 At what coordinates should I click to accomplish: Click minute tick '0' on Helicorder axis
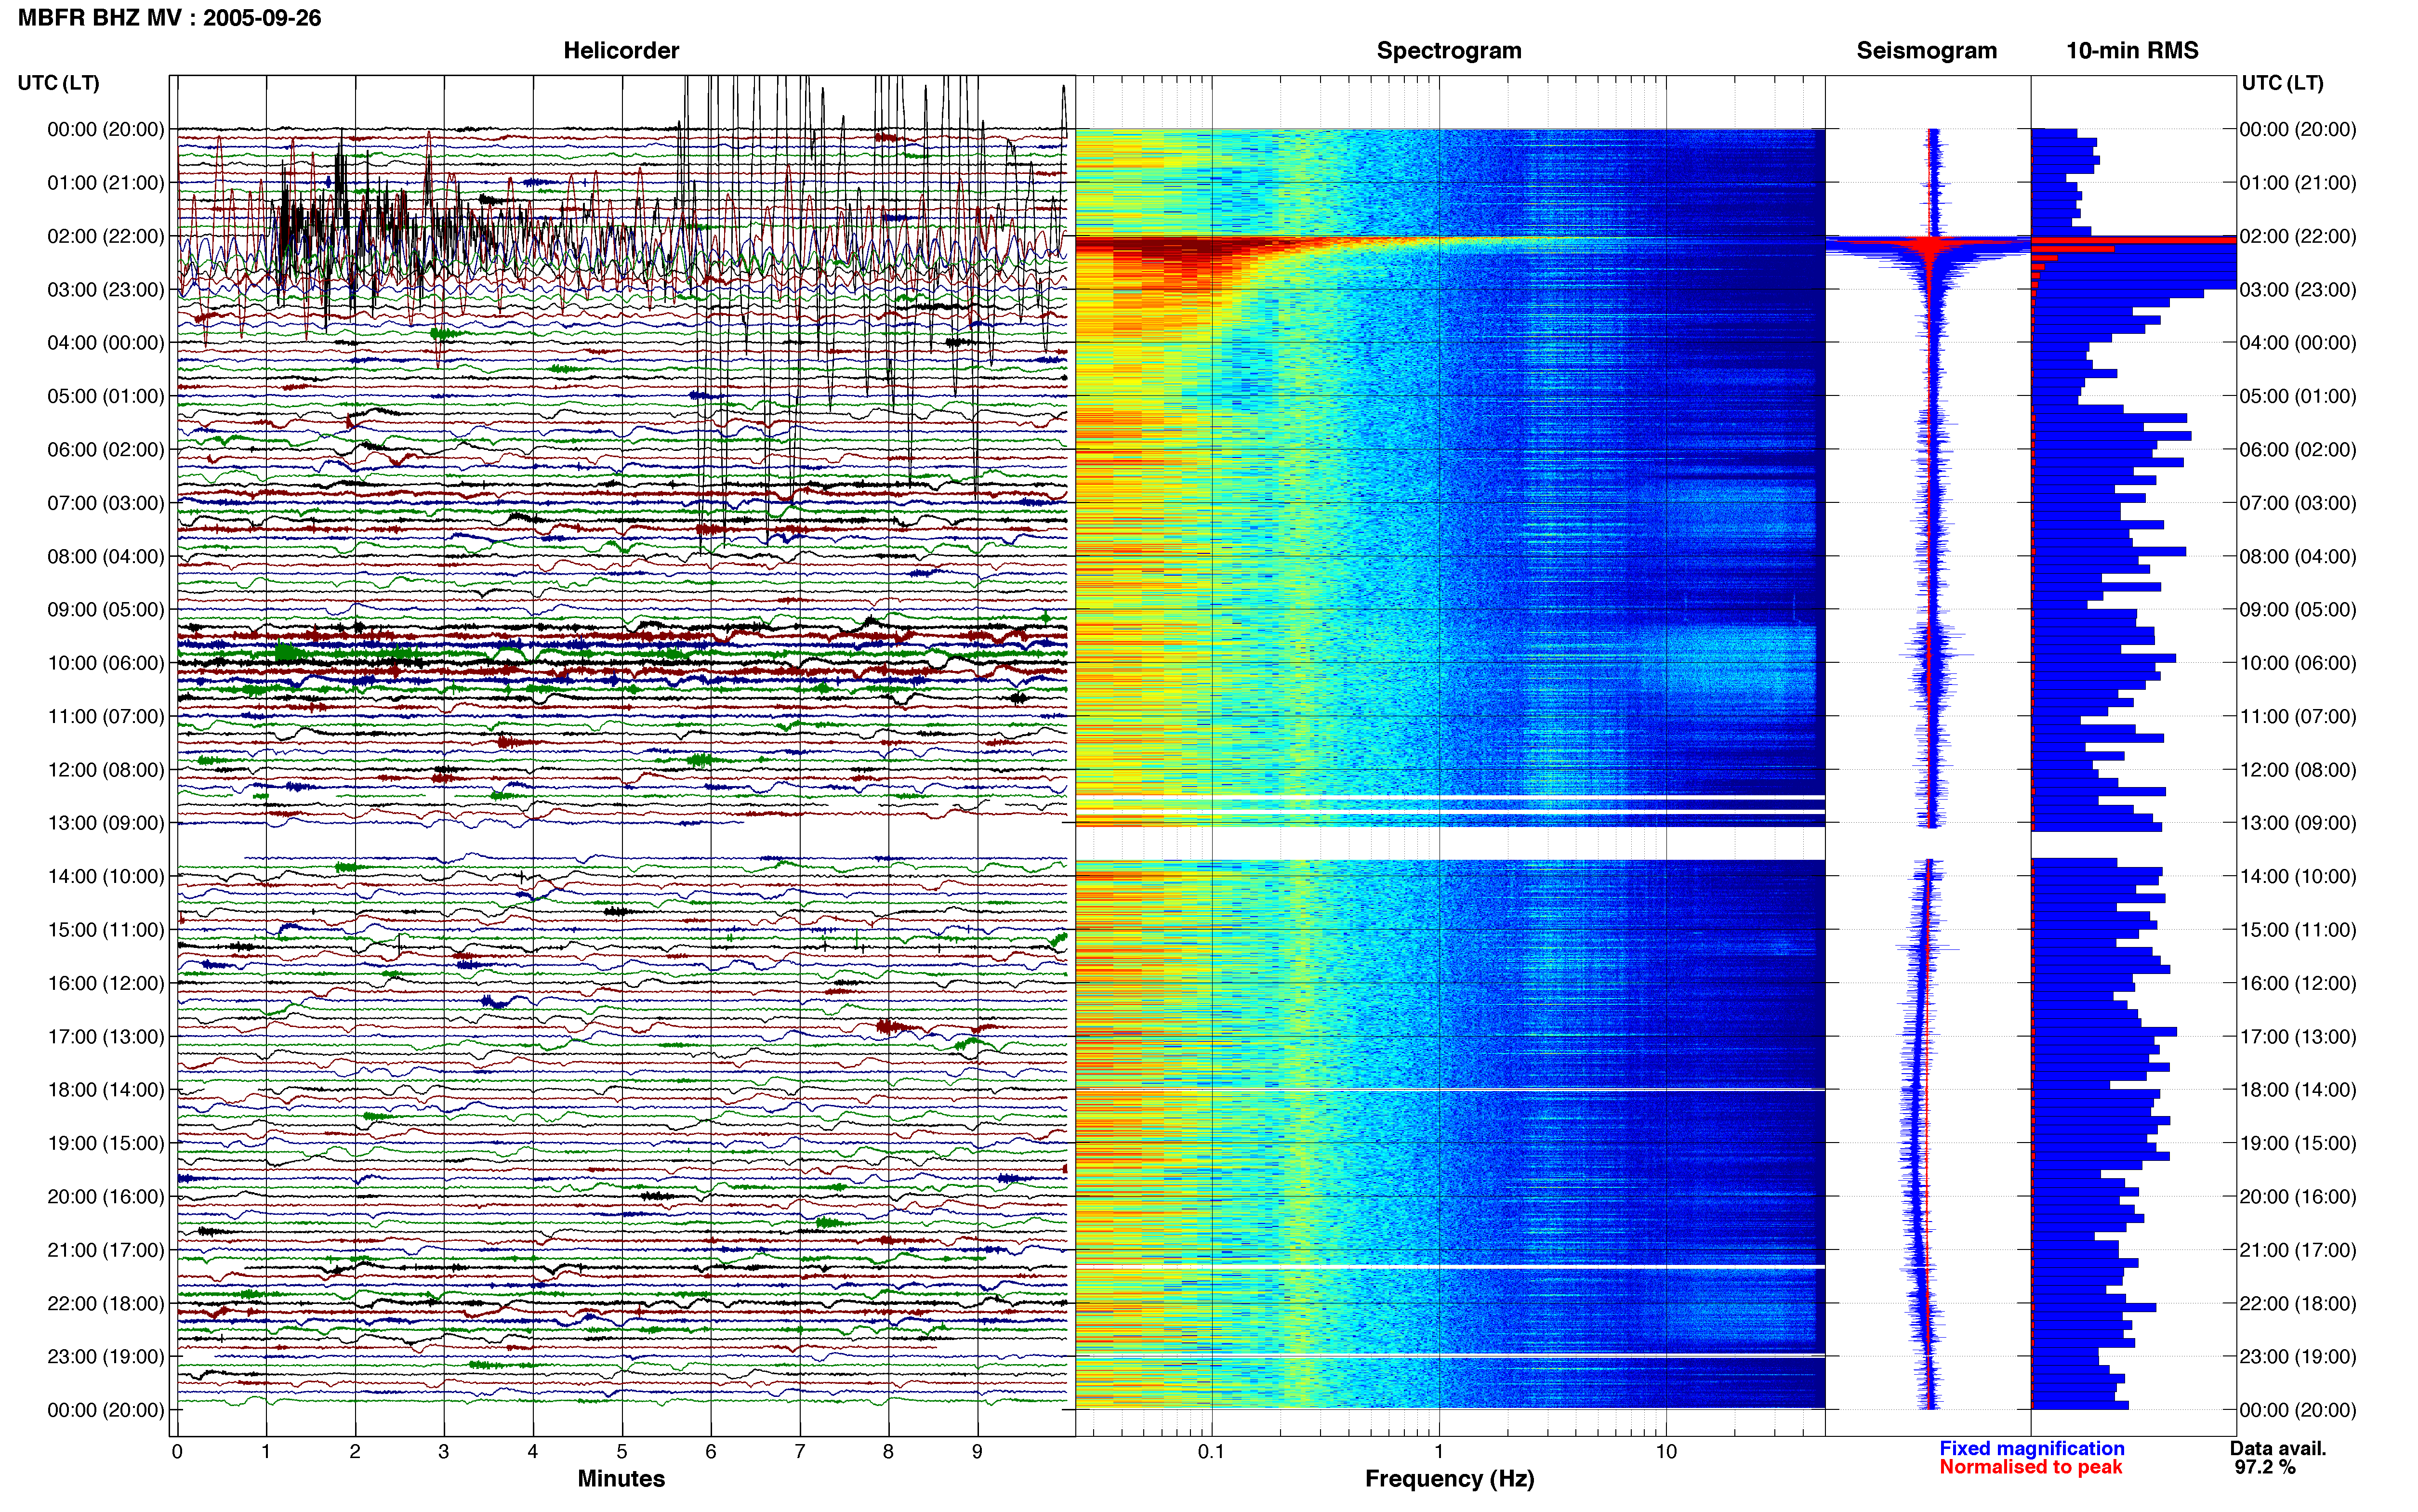click(x=177, y=1452)
